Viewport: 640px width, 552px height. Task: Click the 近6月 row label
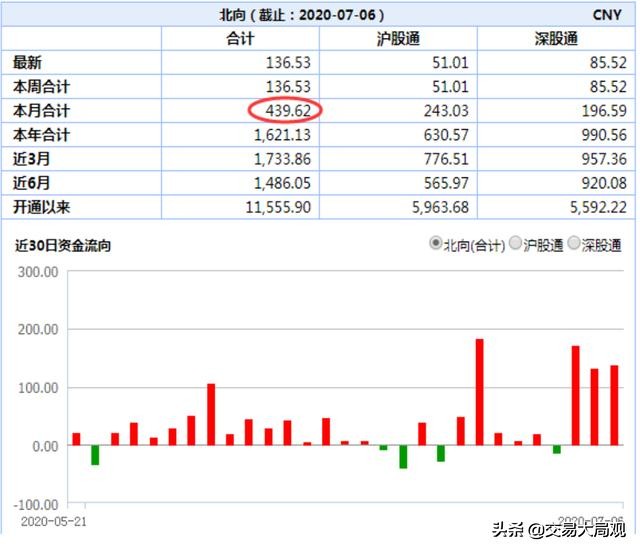pyautogui.click(x=31, y=183)
